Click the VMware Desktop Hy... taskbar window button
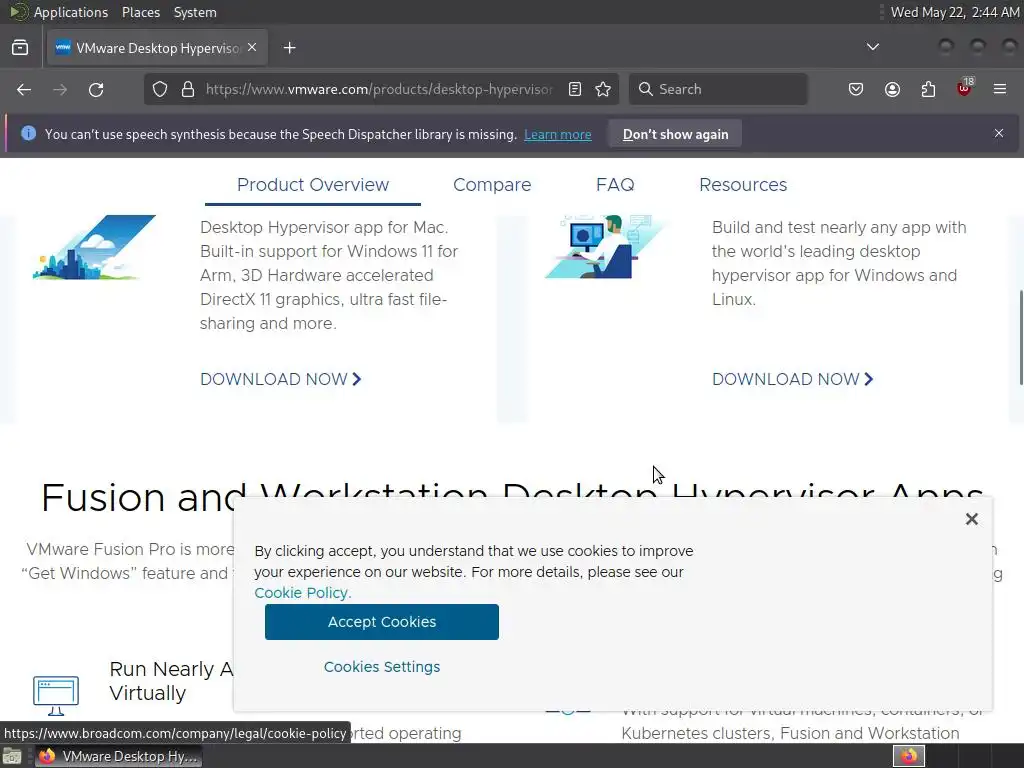Screen dimensions: 1024x768 pyautogui.click(x=118, y=756)
